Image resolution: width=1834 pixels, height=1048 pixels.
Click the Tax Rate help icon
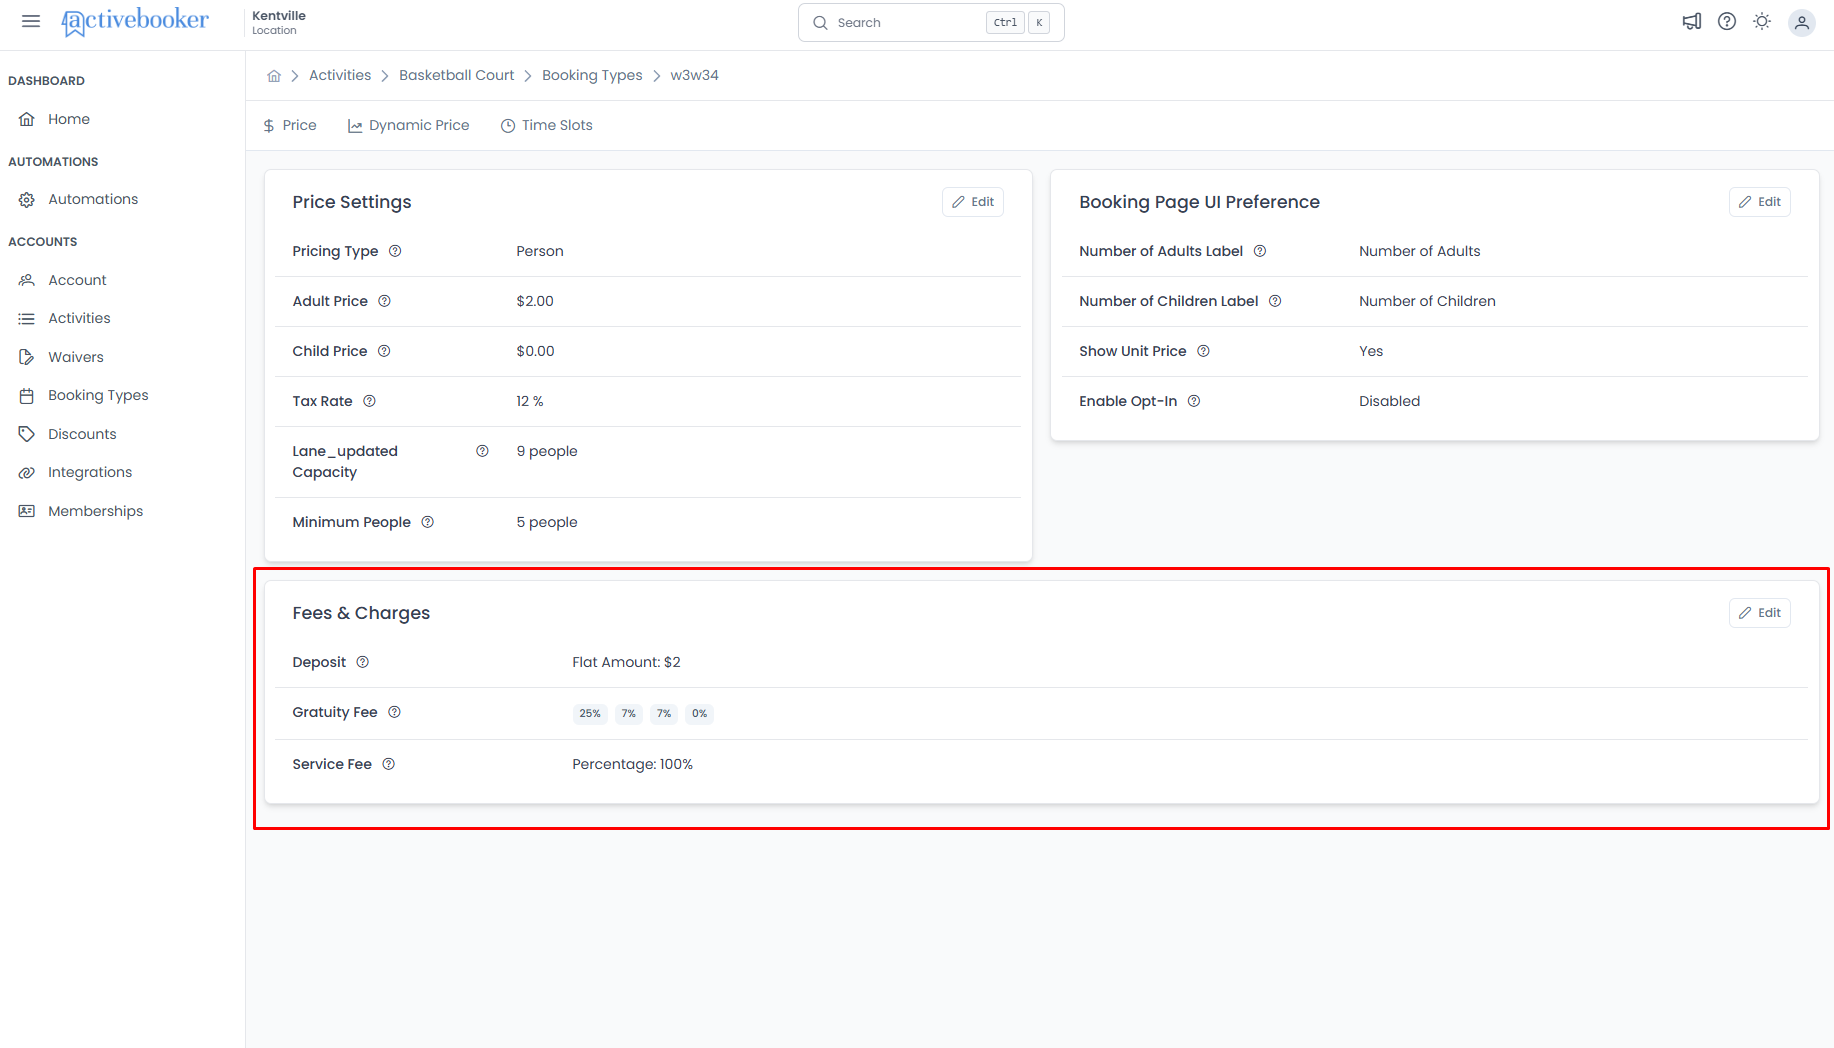point(369,401)
